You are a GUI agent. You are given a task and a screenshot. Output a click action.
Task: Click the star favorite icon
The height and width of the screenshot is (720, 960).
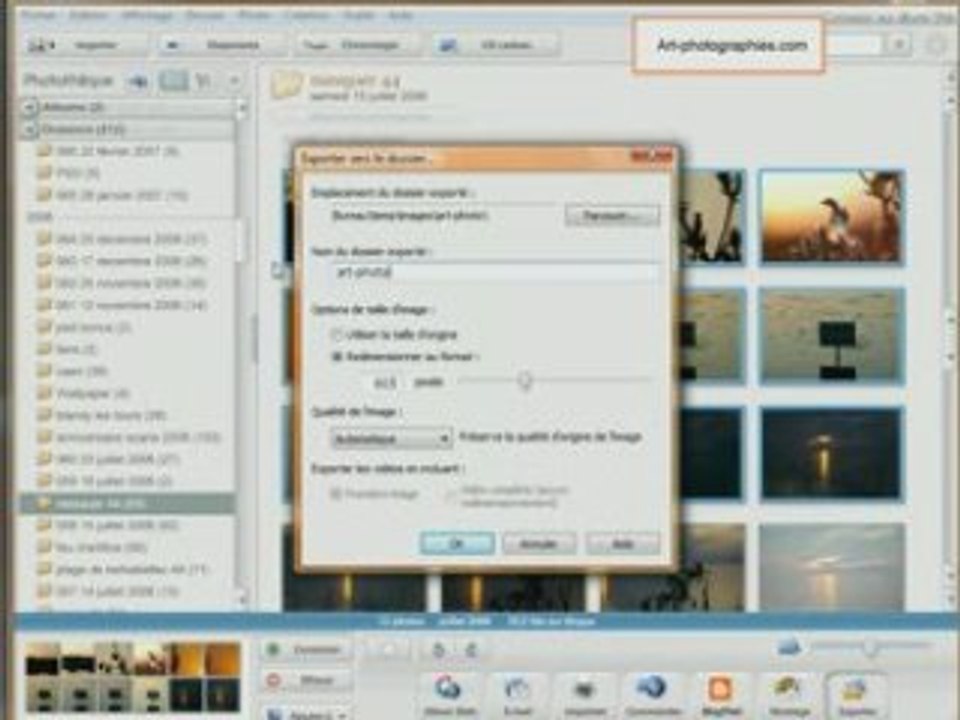click(x=388, y=649)
